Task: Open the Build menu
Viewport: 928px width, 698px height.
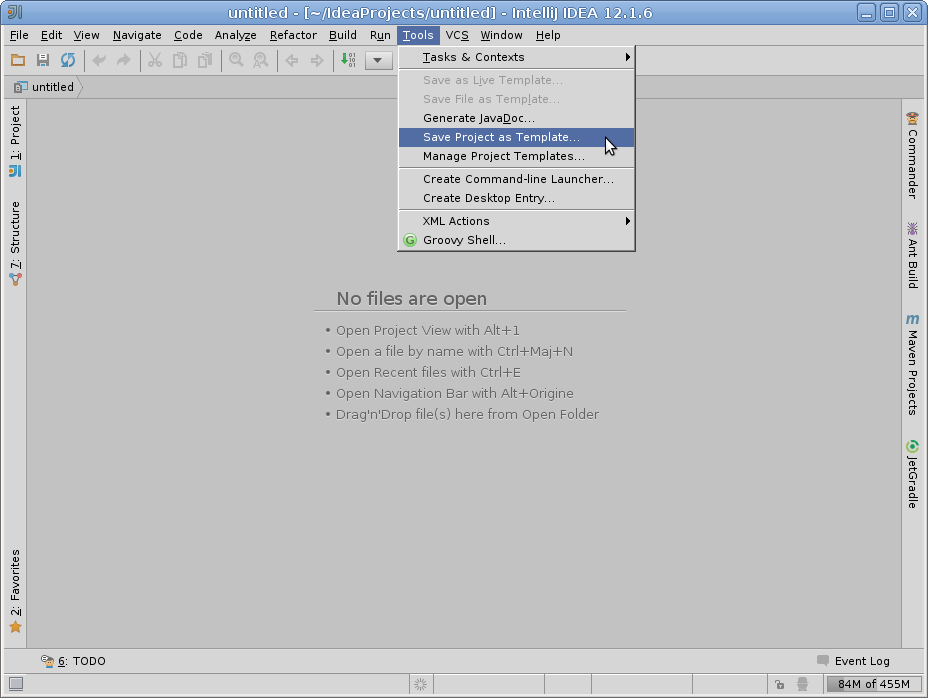Action: coord(343,35)
